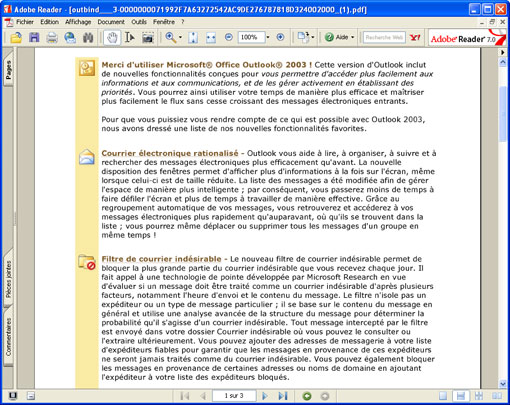510x405 pixels.
Task: Click the zoom out minus button
Action: pos(229,37)
